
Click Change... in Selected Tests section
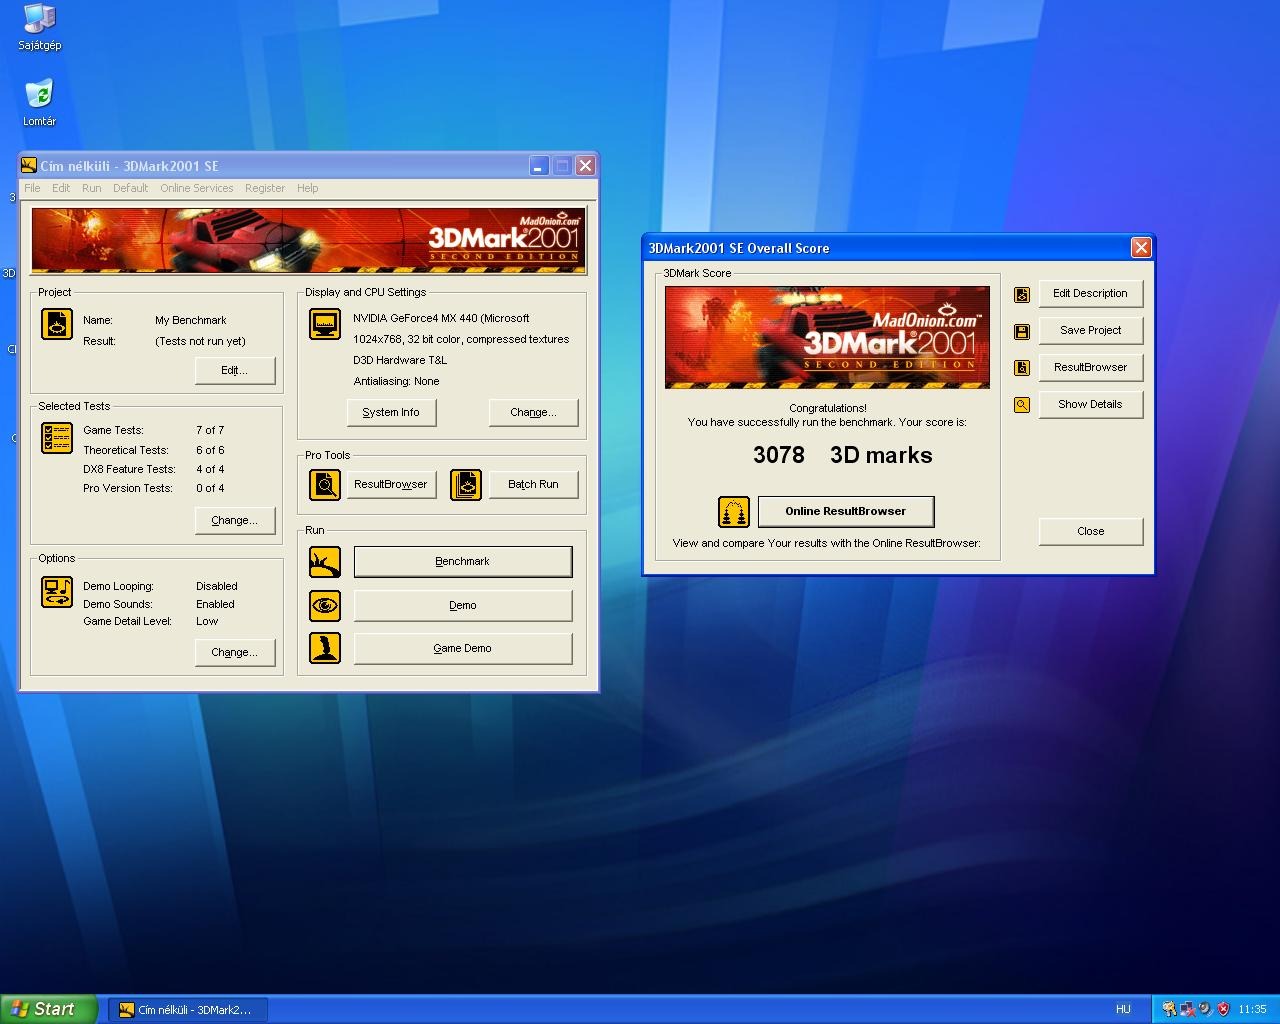(235, 520)
